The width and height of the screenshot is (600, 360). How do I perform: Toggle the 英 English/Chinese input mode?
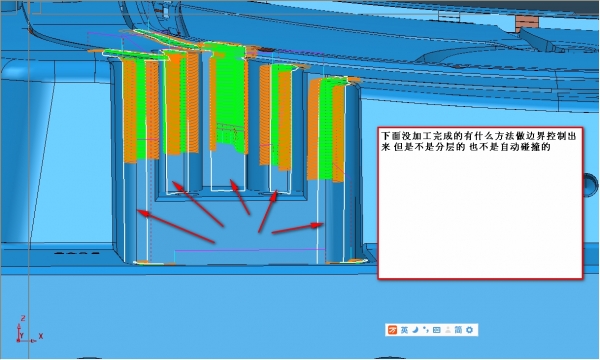point(404,330)
